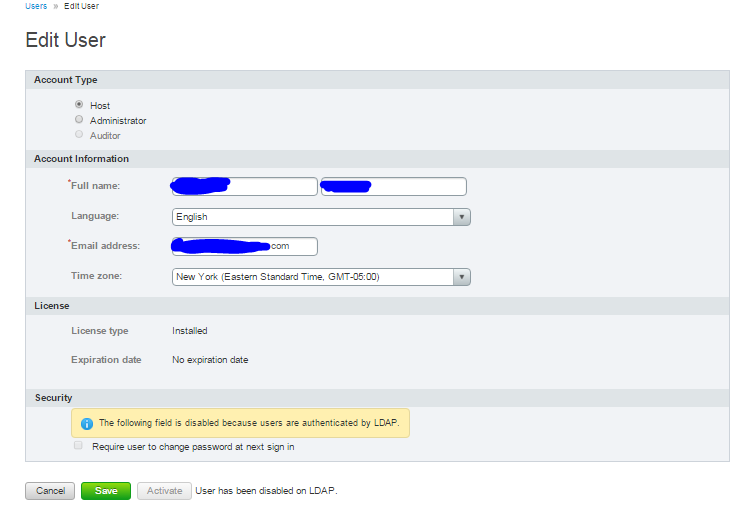This screenshot has height=509, width=755.
Task: Click the green Save button
Action: click(x=106, y=491)
